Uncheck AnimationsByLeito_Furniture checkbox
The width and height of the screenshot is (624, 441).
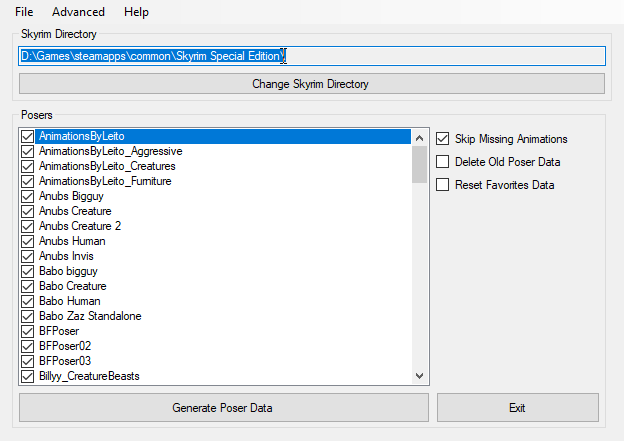click(27, 181)
